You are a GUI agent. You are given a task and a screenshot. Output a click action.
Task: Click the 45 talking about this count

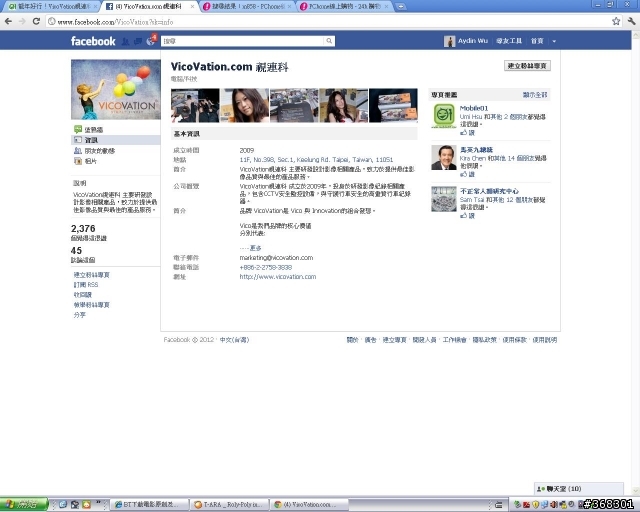coord(76,251)
